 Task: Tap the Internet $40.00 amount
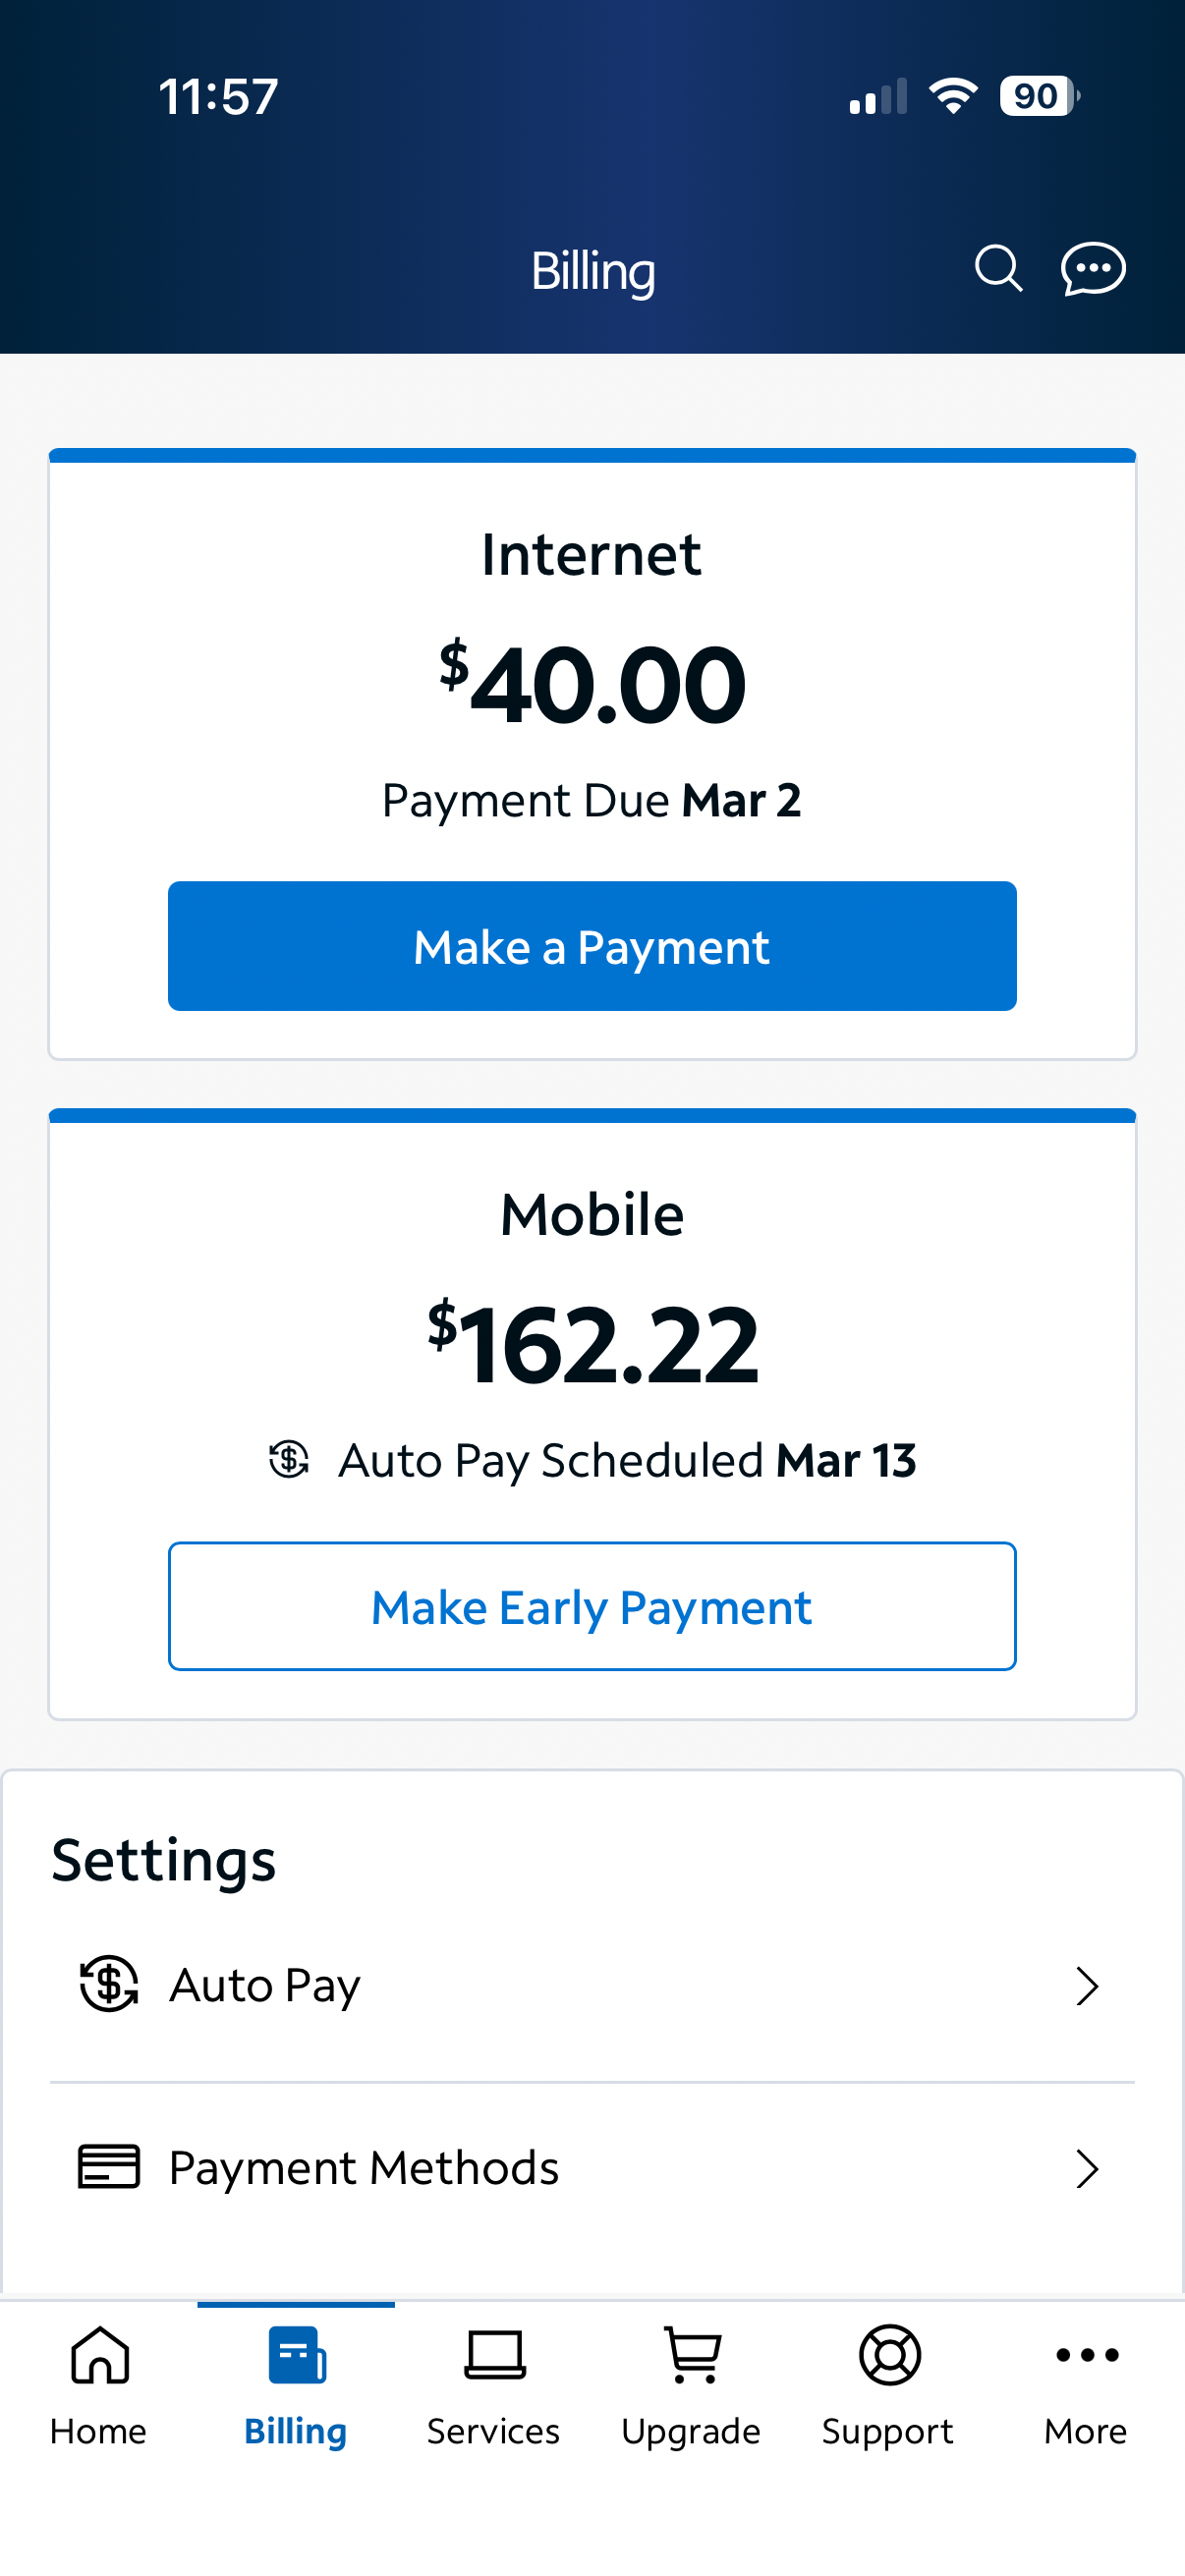[592, 684]
